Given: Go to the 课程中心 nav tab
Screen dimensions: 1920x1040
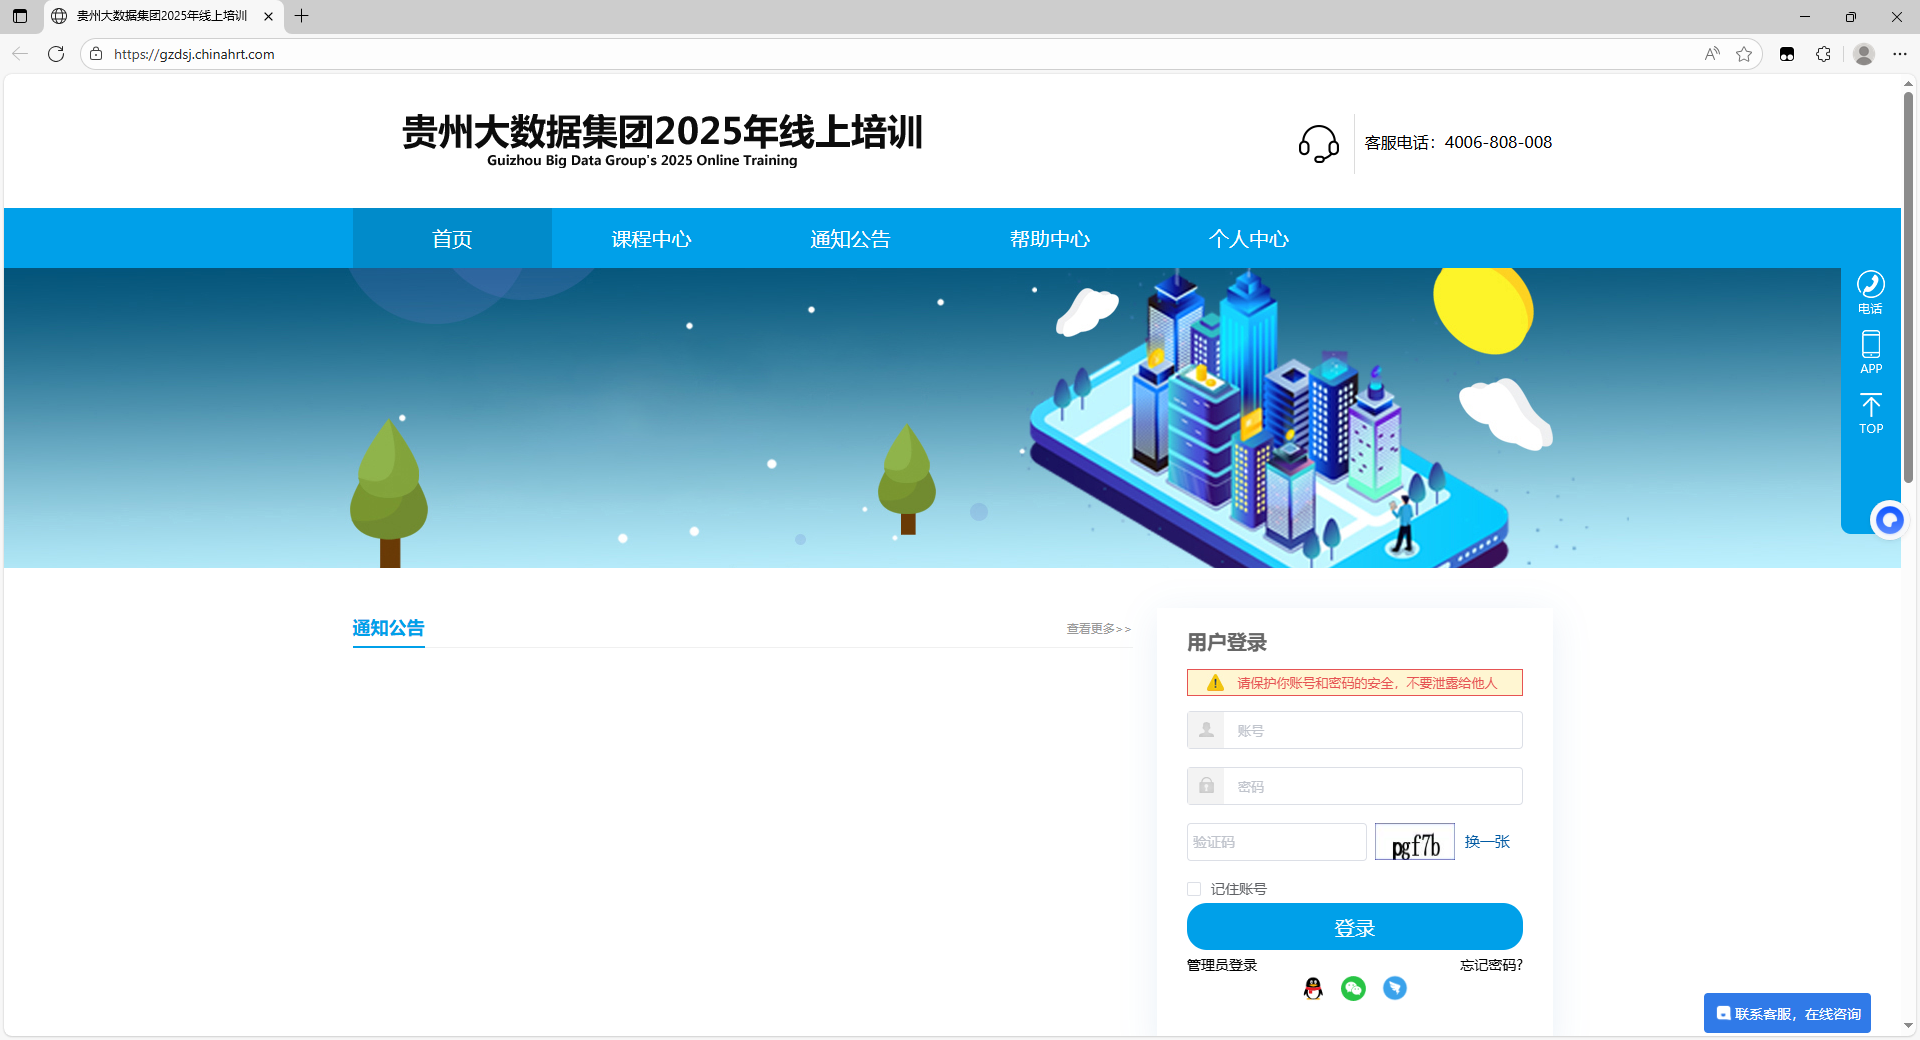Looking at the screenshot, I should (x=651, y=239).
